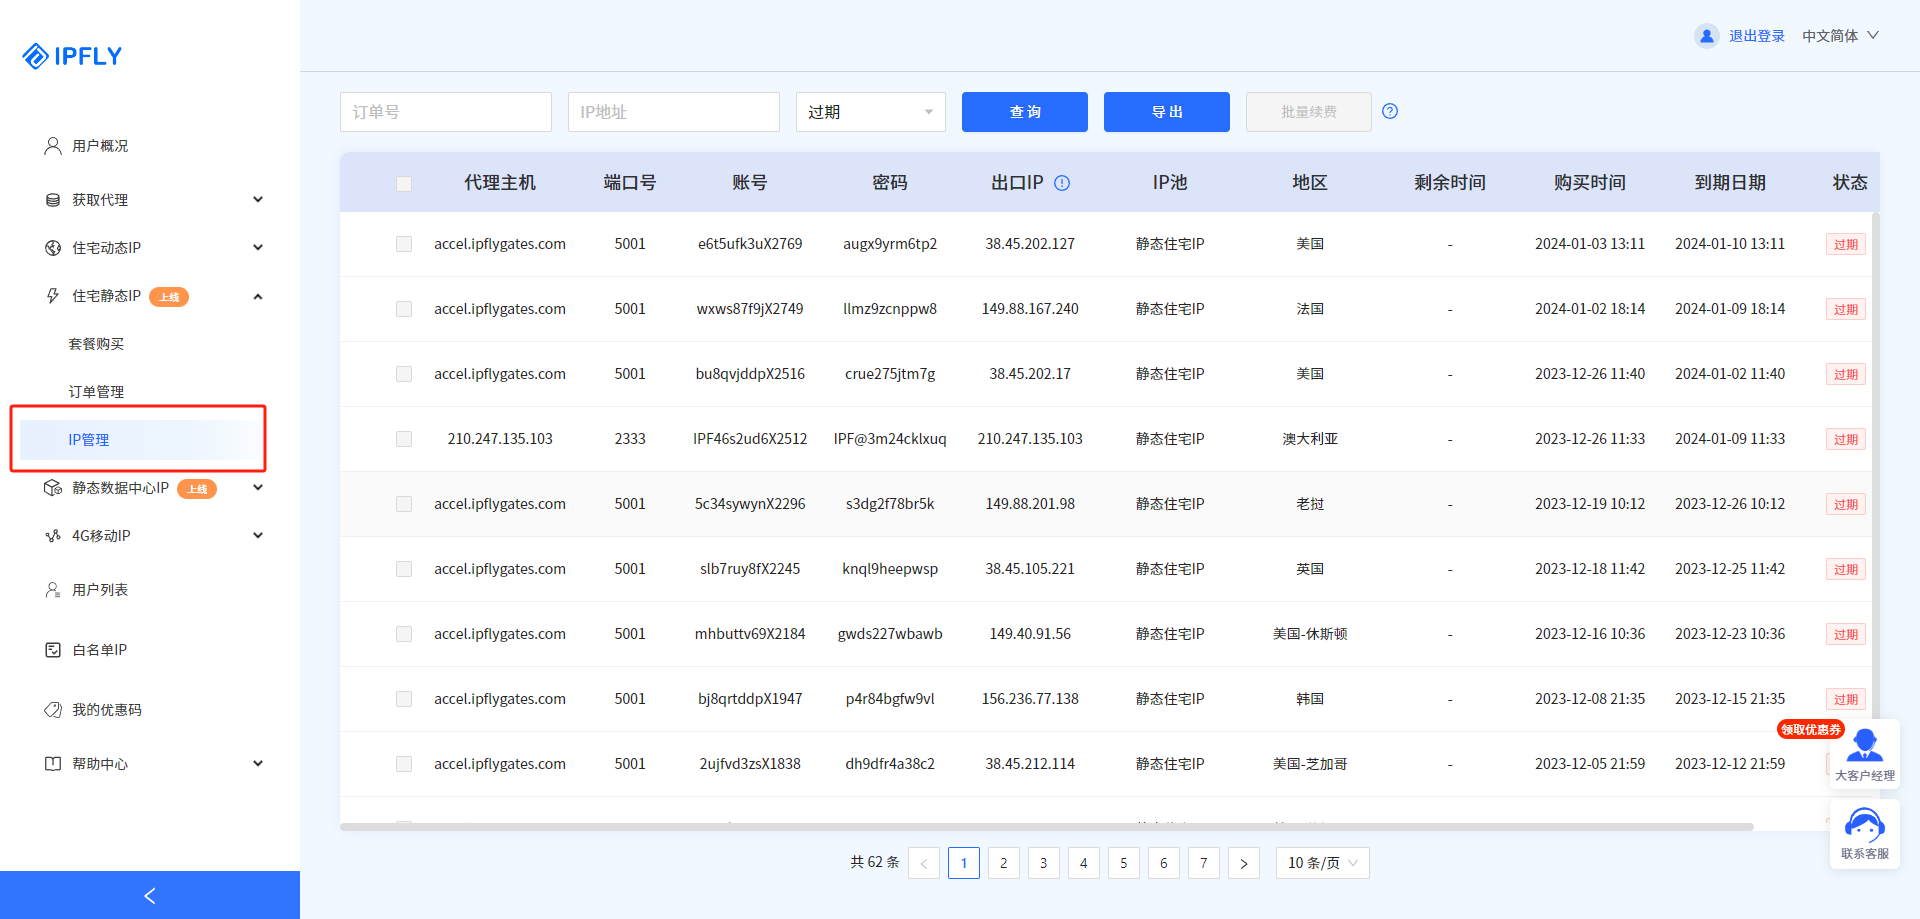Click the help question mark icon beside 批量续费
Image resolution: width=1920 pixels, height=919 pixels.
1390,111
